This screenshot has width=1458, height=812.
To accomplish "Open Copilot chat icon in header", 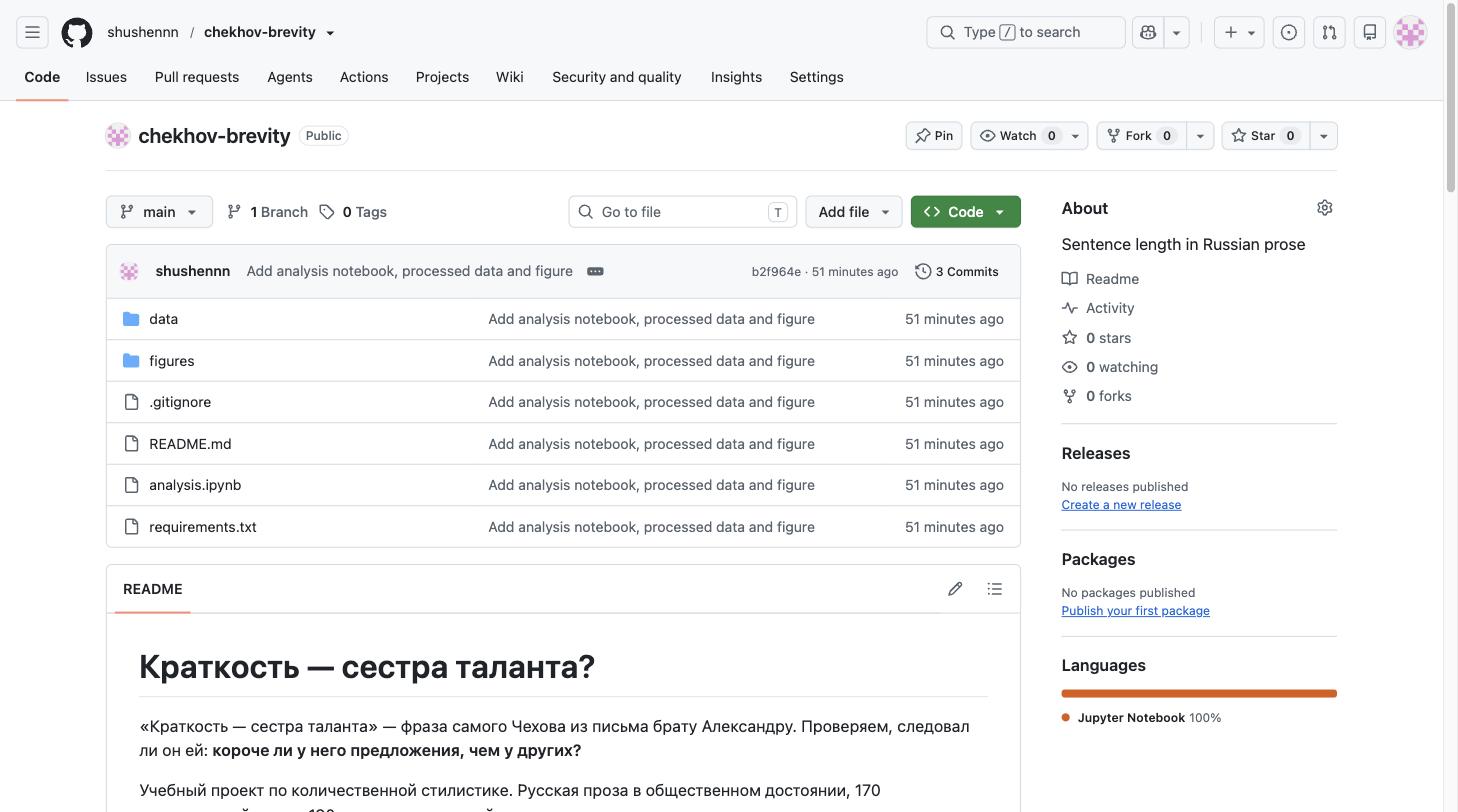I will coord(1148,32).
